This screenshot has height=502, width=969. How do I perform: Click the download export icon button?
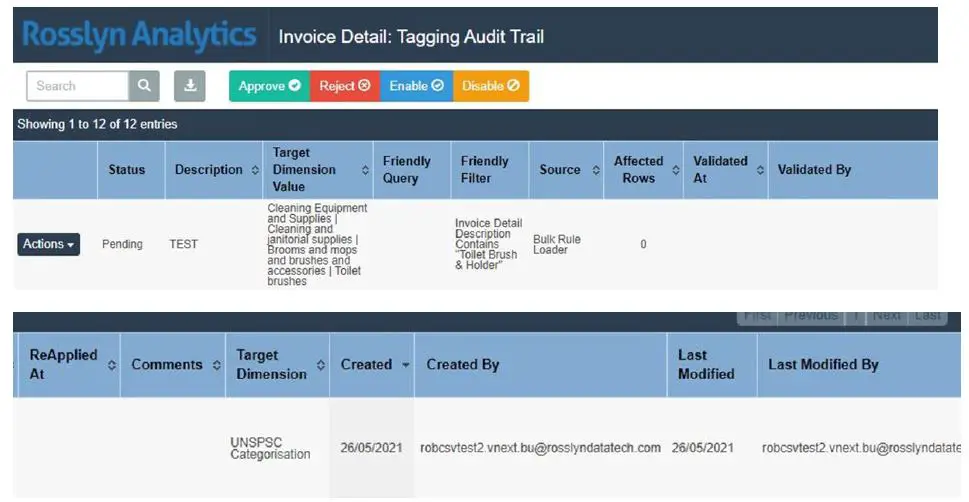[x=190, y=86]
